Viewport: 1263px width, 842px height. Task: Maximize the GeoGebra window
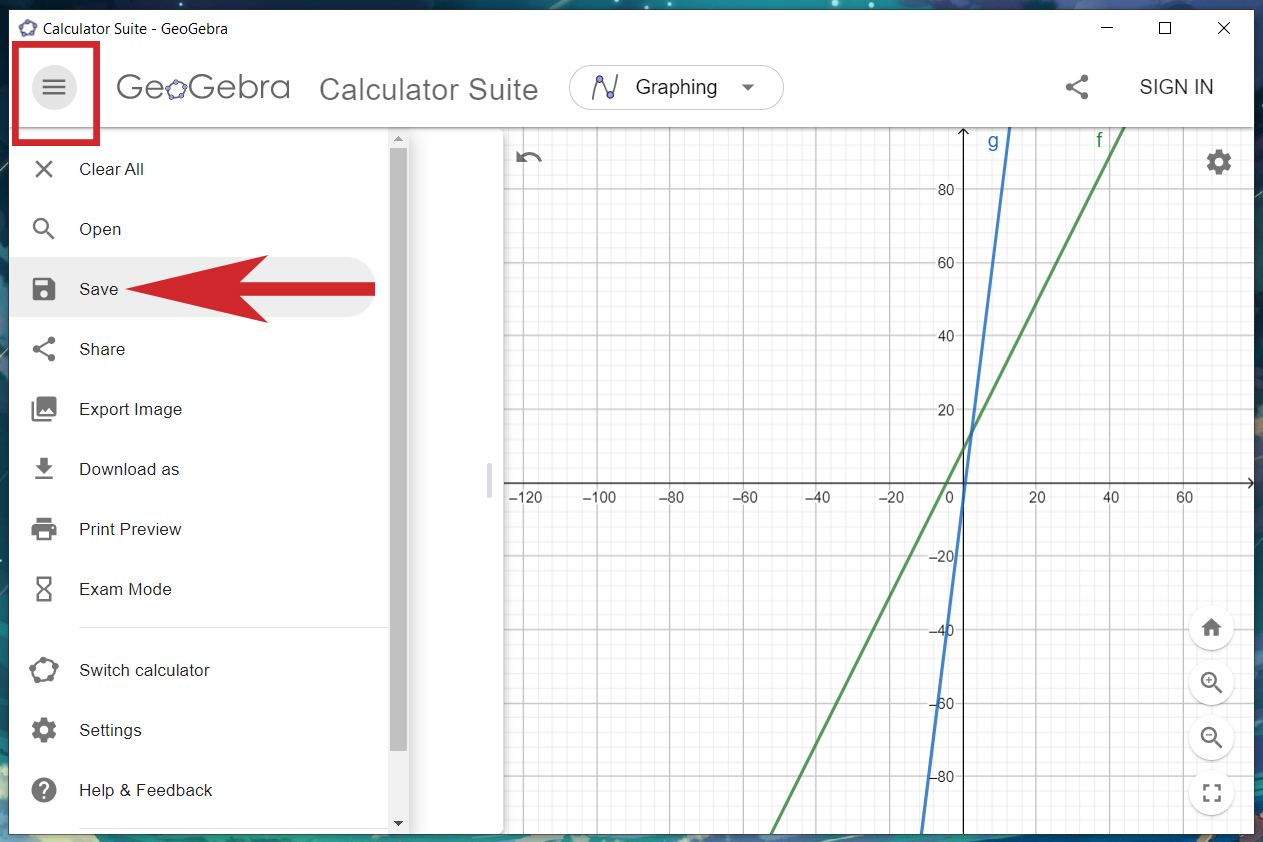pos(1165,28)
